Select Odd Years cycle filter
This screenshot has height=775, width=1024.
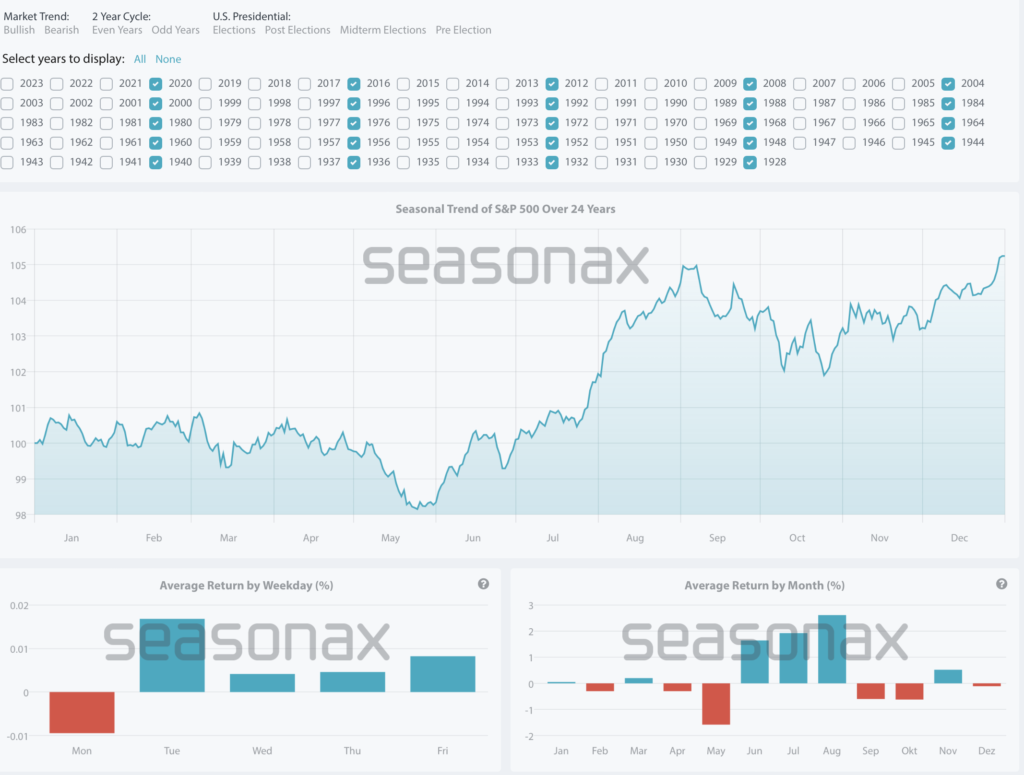coord(176,30)
